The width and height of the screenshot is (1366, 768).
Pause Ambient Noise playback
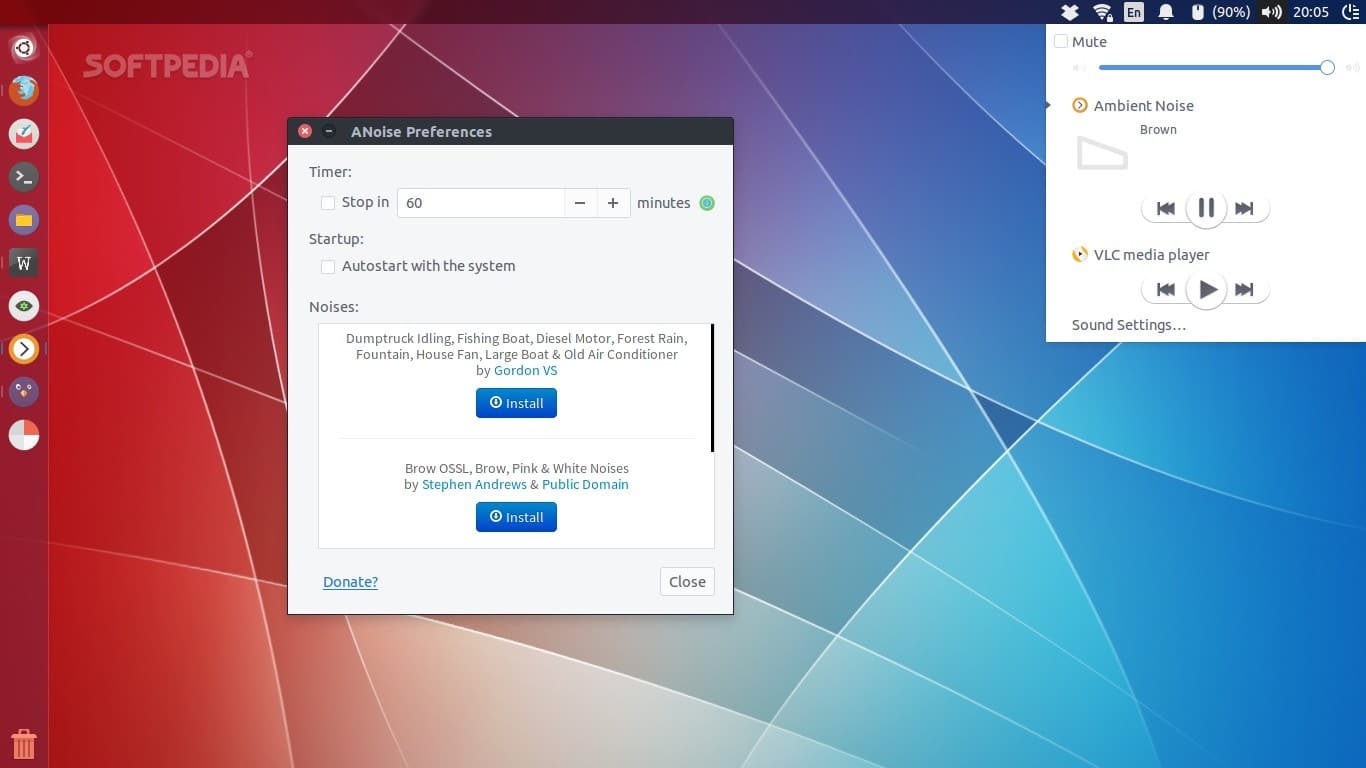pos(1206,208)
